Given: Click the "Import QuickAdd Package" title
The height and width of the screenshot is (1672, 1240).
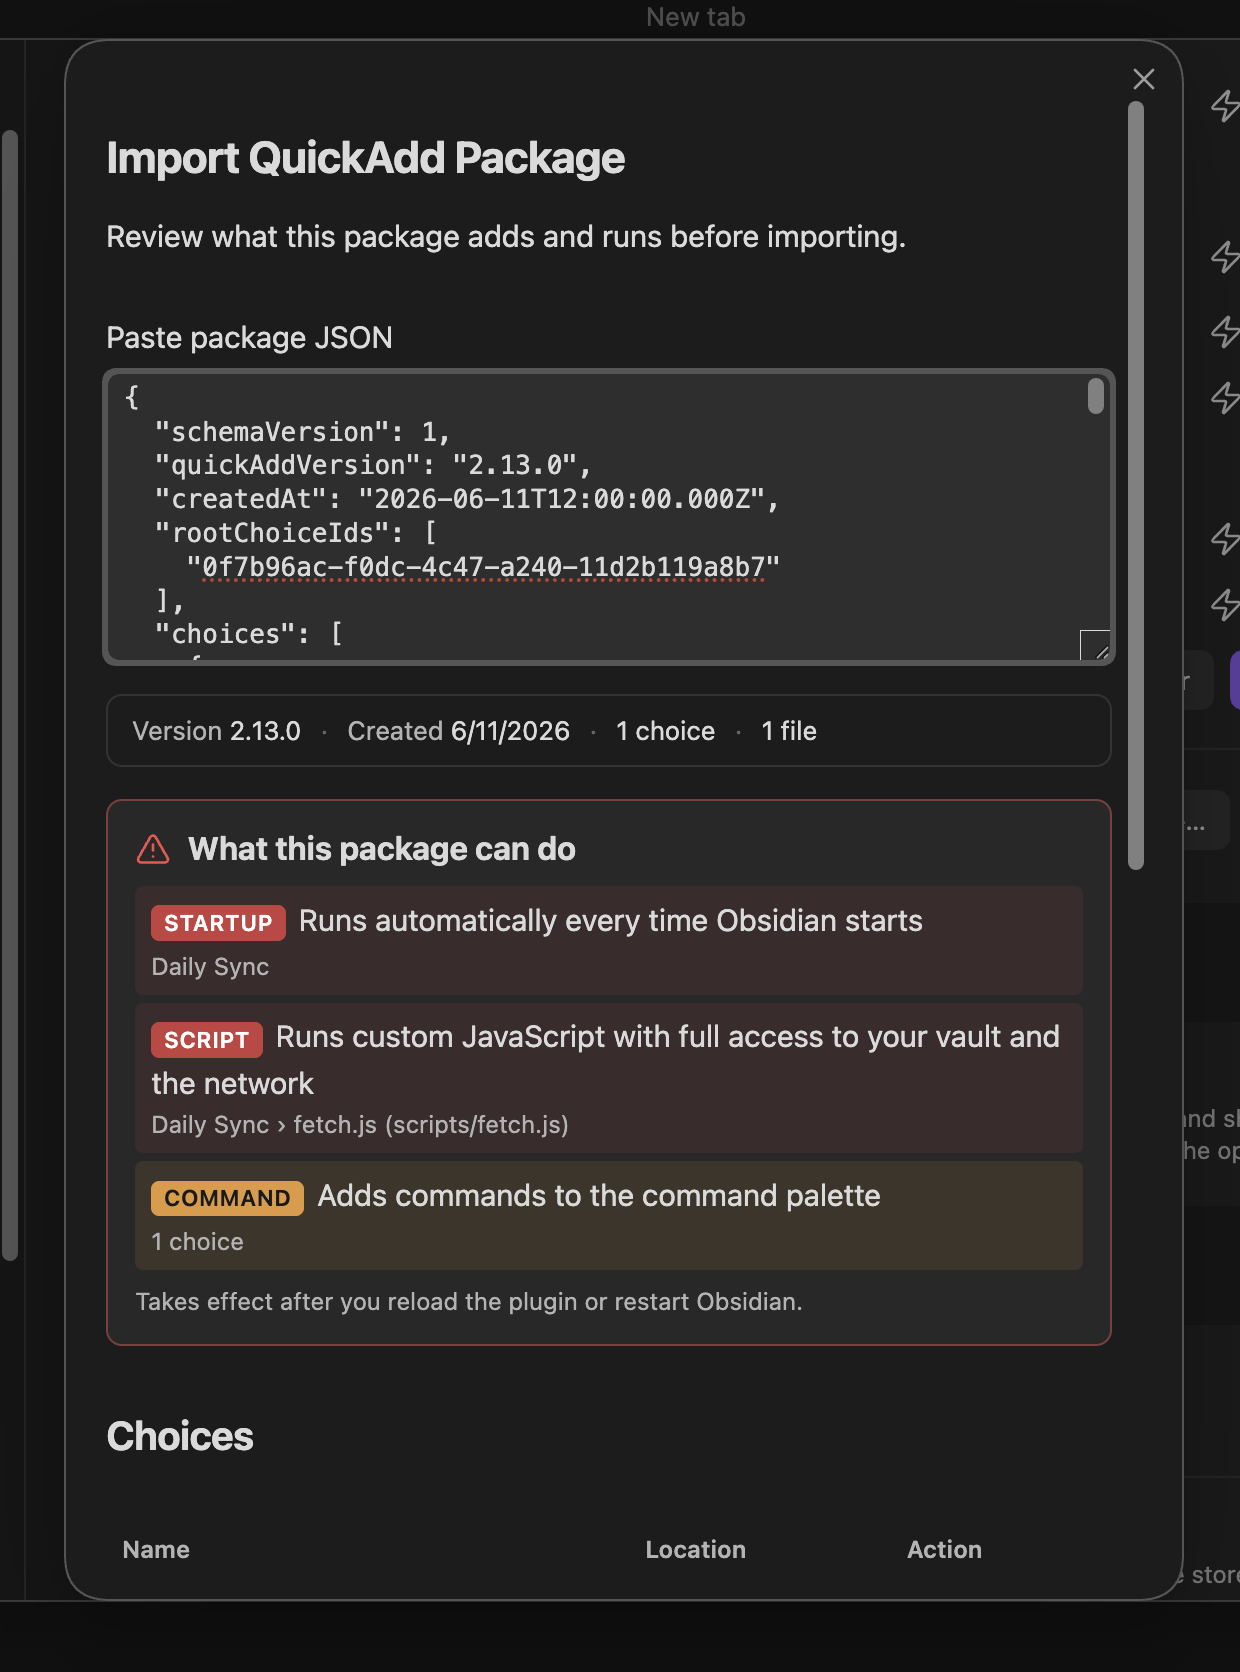Looking at the screenshot, I should [x=366, y=158].
